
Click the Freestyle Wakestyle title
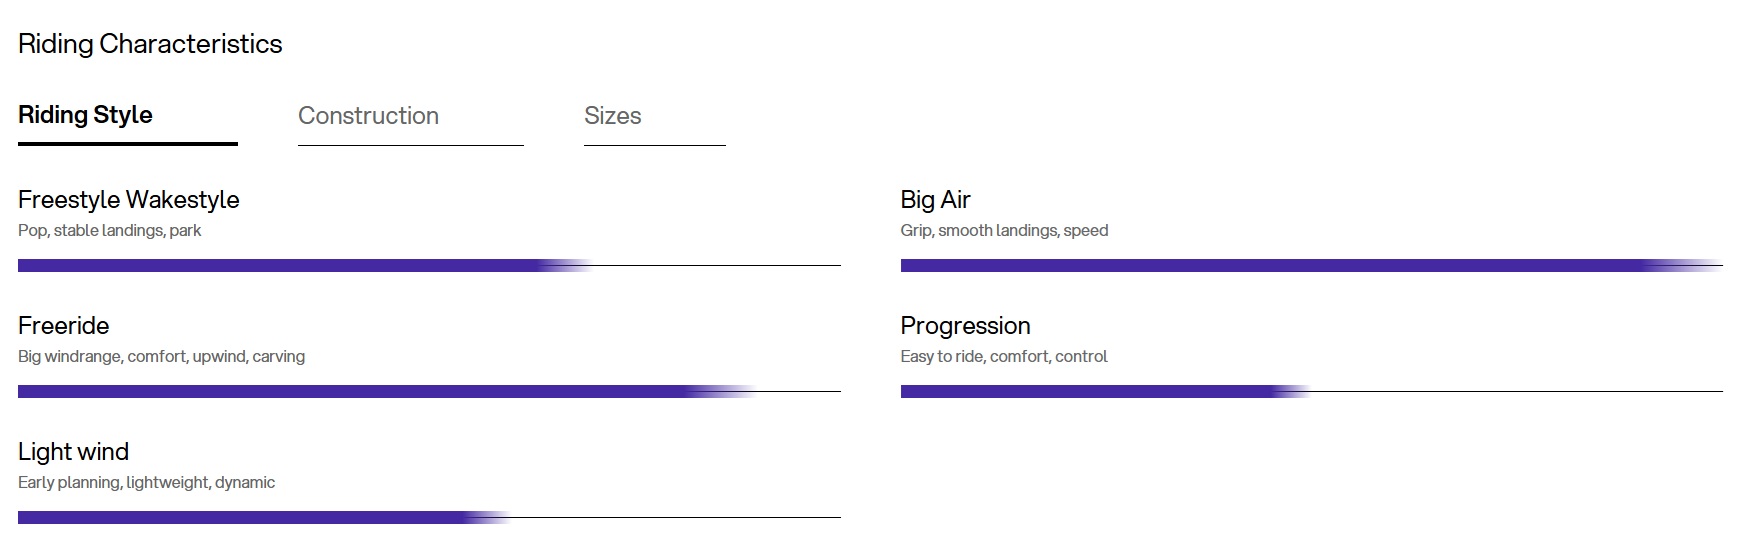(129, 200)
